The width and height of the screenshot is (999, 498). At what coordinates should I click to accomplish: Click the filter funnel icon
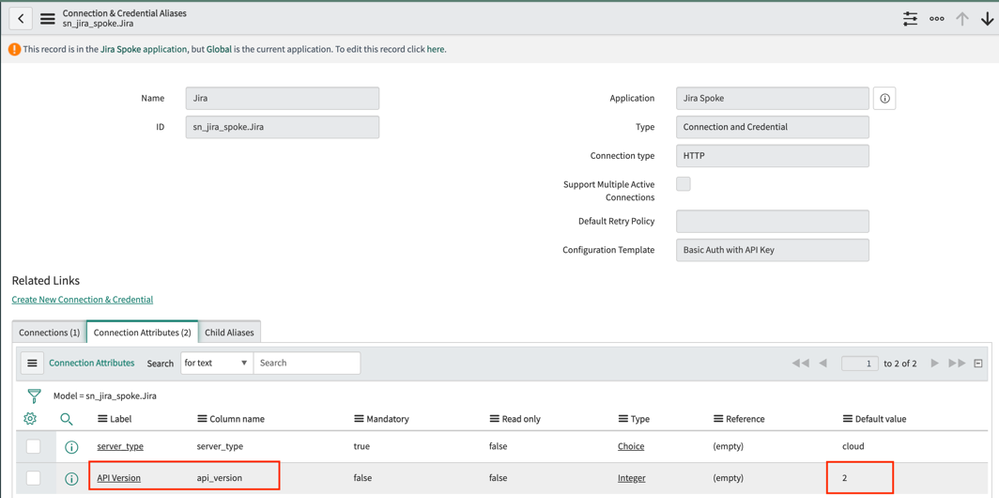coord(34,395)
